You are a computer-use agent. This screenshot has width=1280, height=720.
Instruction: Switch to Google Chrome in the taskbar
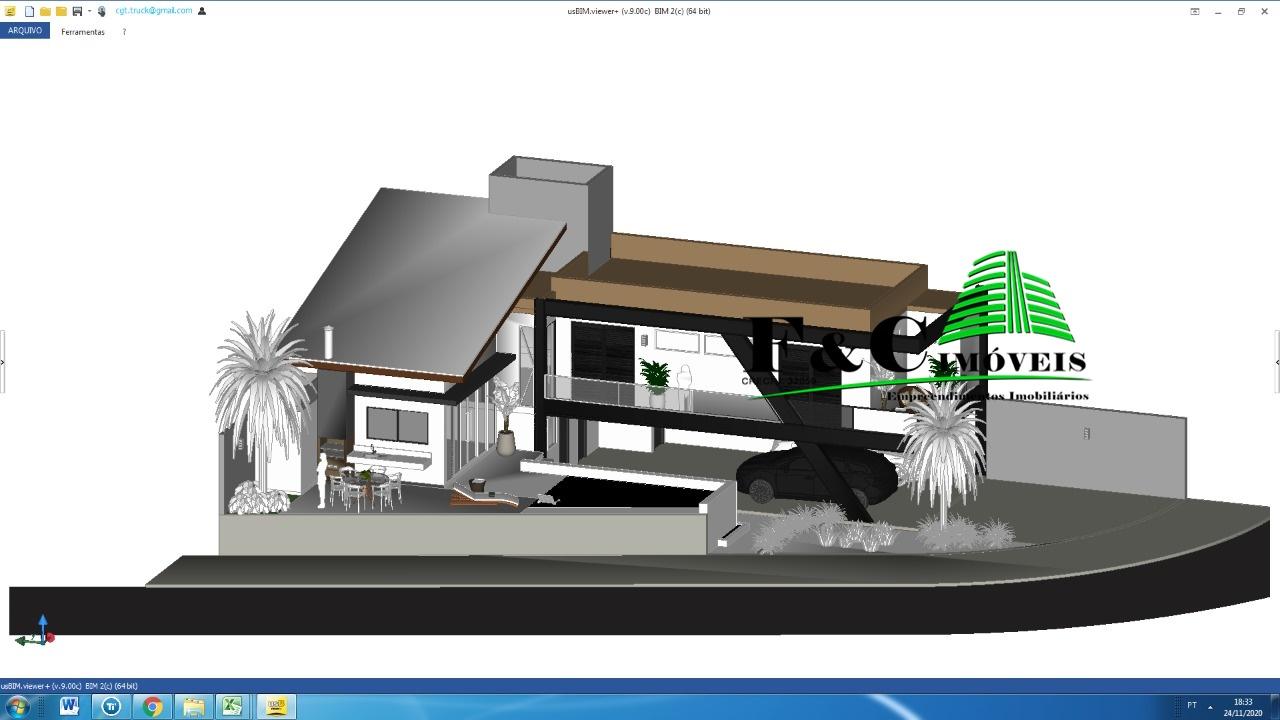tap(152, 707)
